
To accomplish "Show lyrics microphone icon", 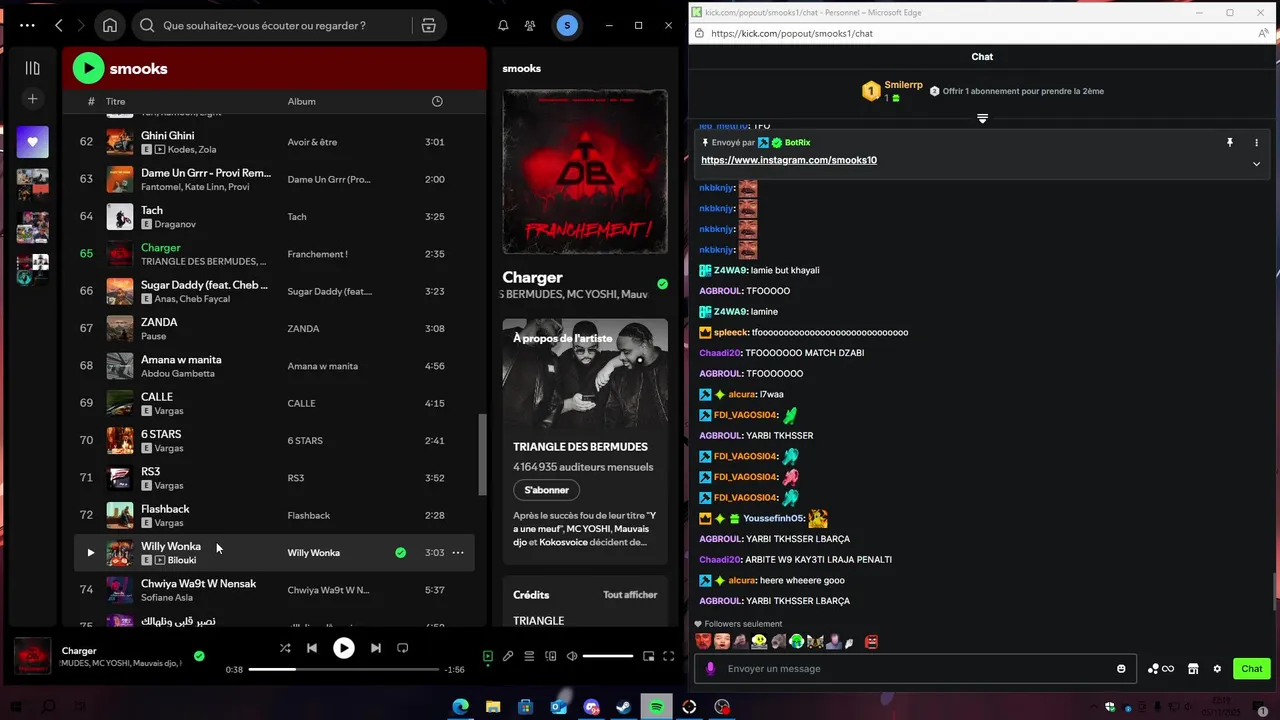I will pos(508,656).
